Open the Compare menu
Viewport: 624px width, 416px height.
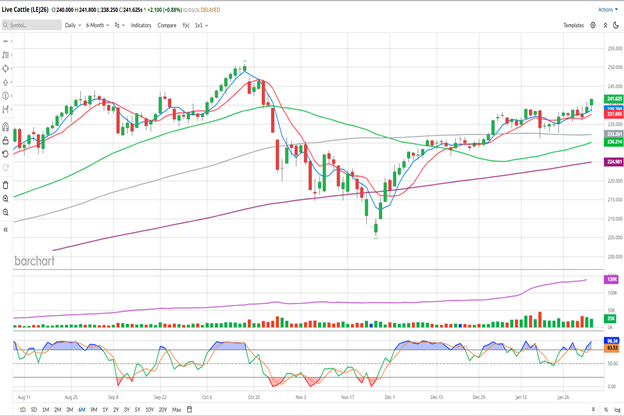tap(167, 25)
